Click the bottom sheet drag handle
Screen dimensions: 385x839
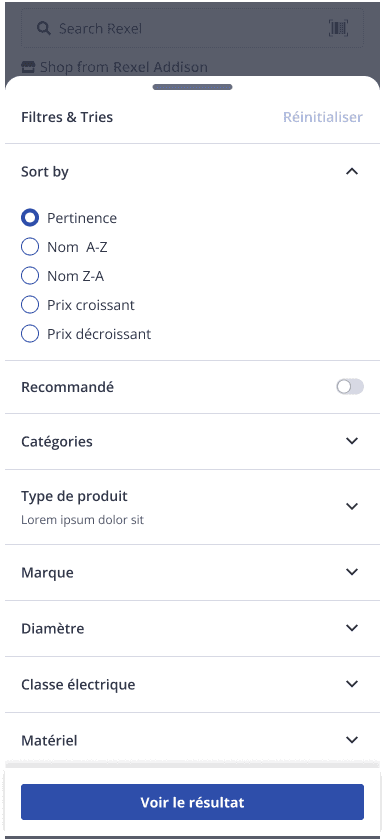[x=192, y=87]
